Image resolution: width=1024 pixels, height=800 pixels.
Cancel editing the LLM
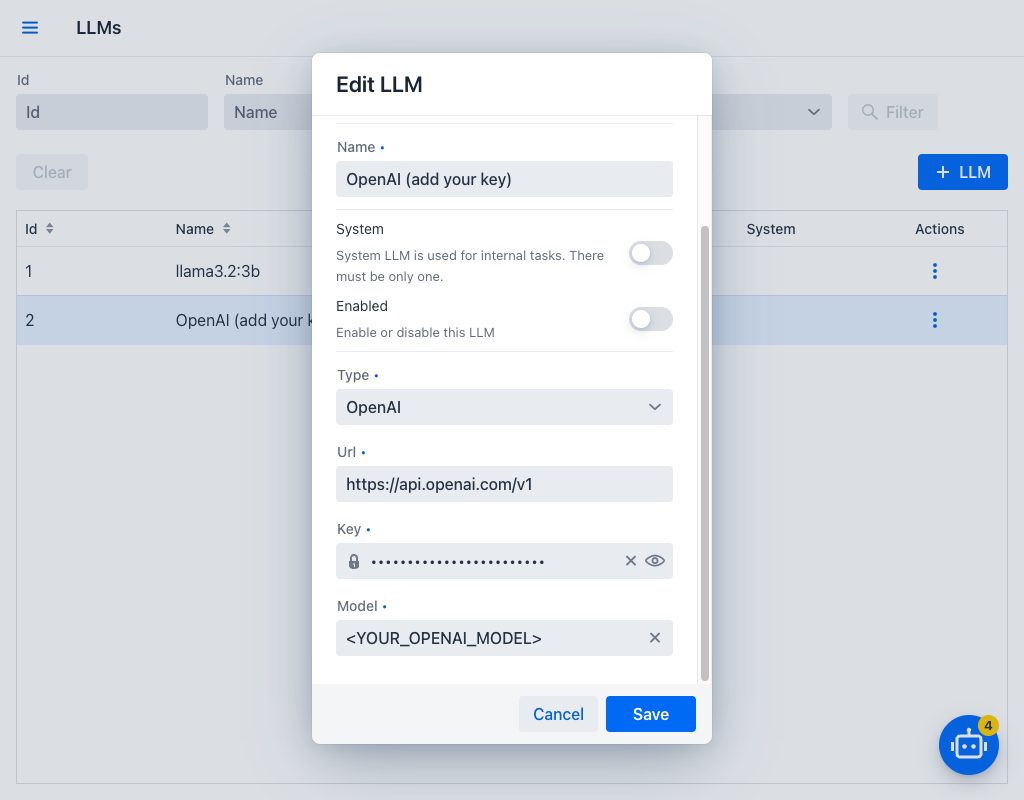click(x=558, y=714)
